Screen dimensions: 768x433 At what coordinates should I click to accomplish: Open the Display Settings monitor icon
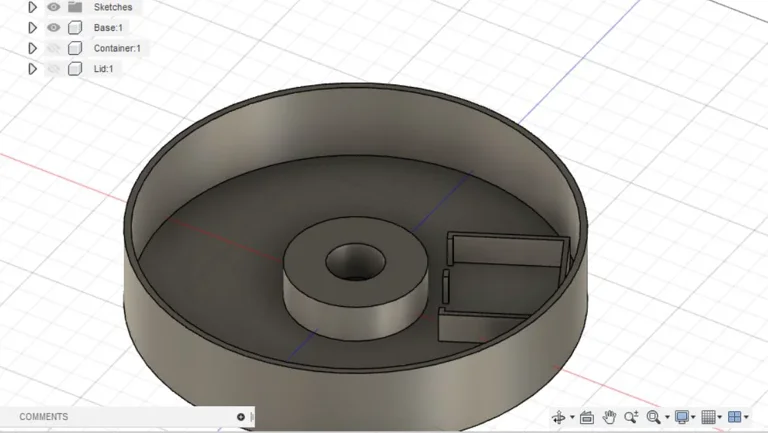click(x=682, y=417)
